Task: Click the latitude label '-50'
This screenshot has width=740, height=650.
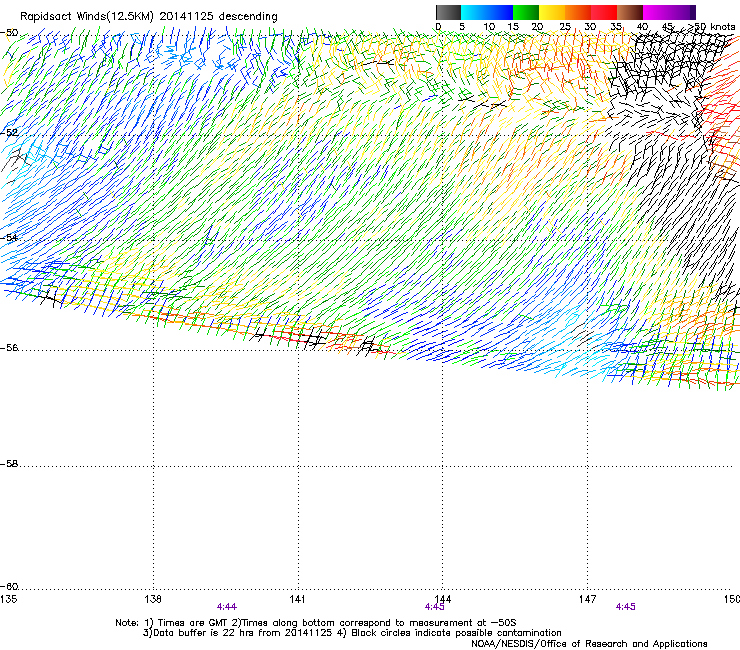Action: tap(9, 33)
